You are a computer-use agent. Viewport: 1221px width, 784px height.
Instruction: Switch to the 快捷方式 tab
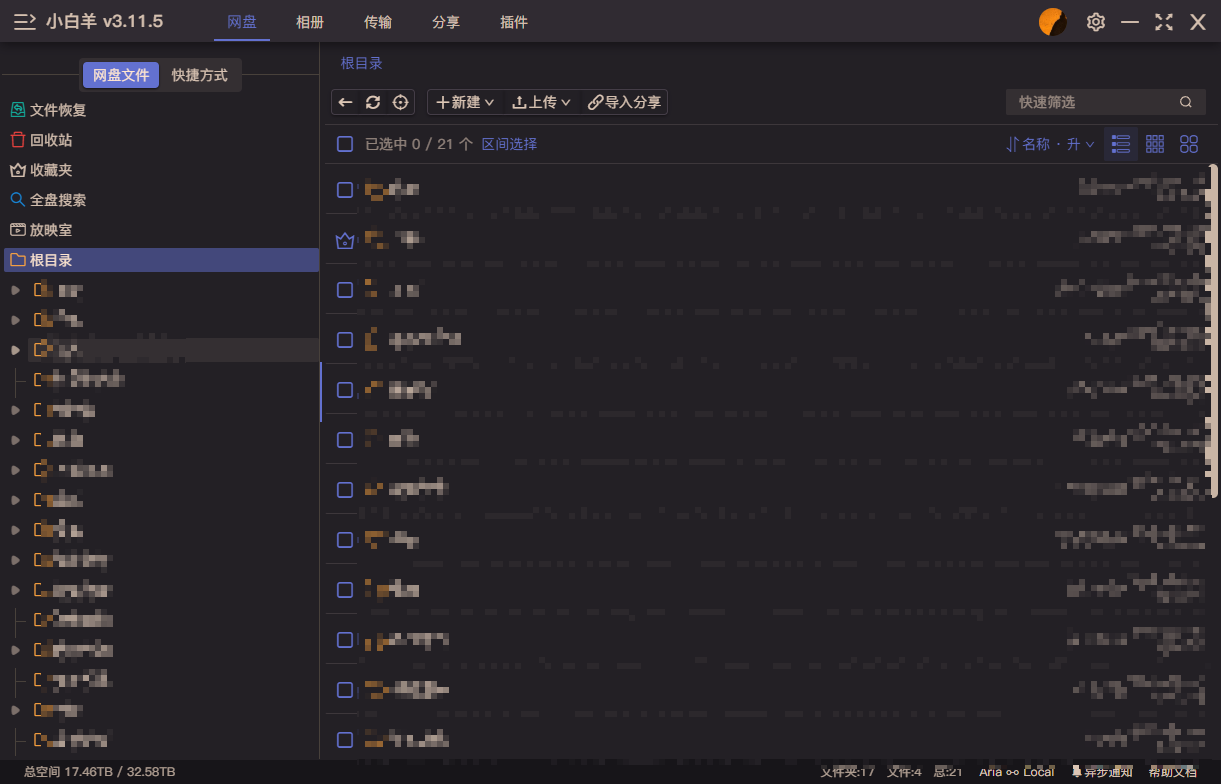click(200, 75)
